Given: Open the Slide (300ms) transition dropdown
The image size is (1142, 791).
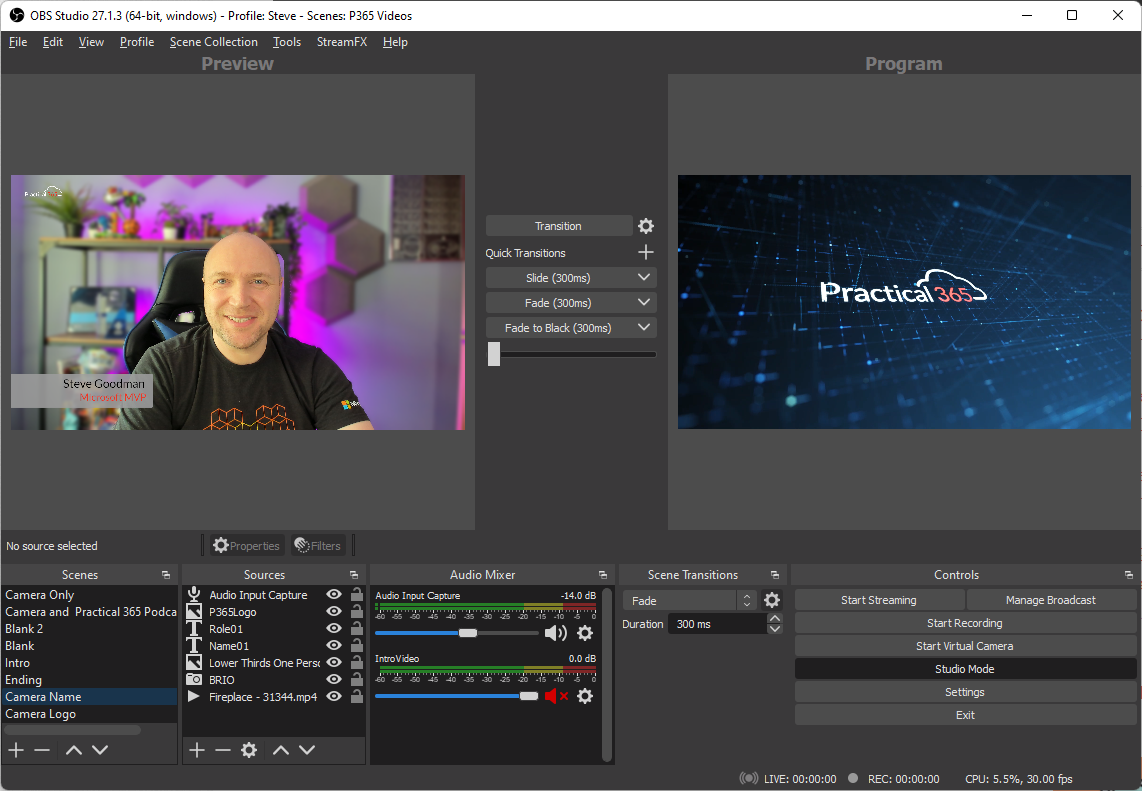Looking at the screenshot, I should coord(571,277).
